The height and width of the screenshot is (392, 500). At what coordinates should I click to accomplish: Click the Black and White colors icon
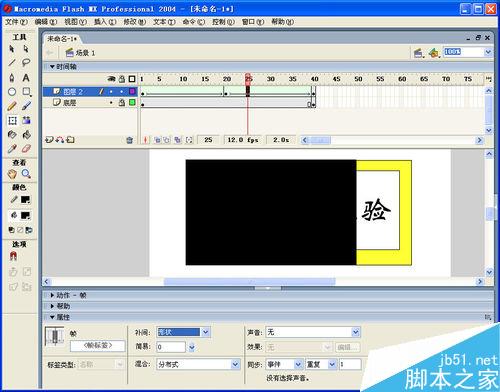[12, 230]
